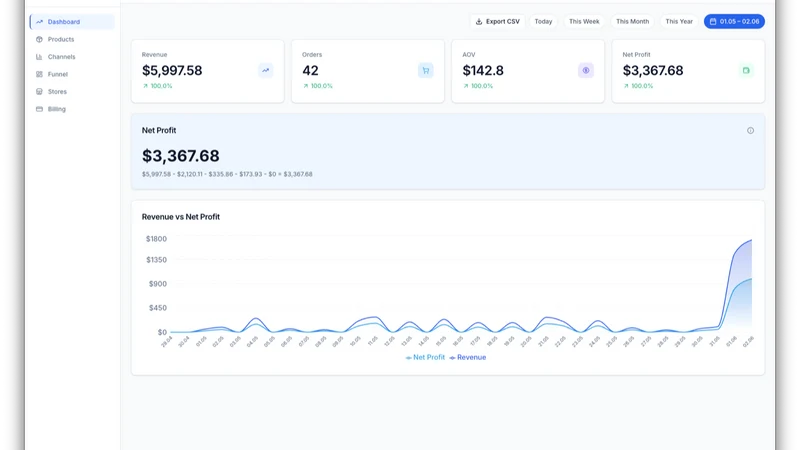Image resolution: width=800 pixels, height=450 pixels.
Task: Click the chart's revenue peak at right end
Action: [751, 240]
